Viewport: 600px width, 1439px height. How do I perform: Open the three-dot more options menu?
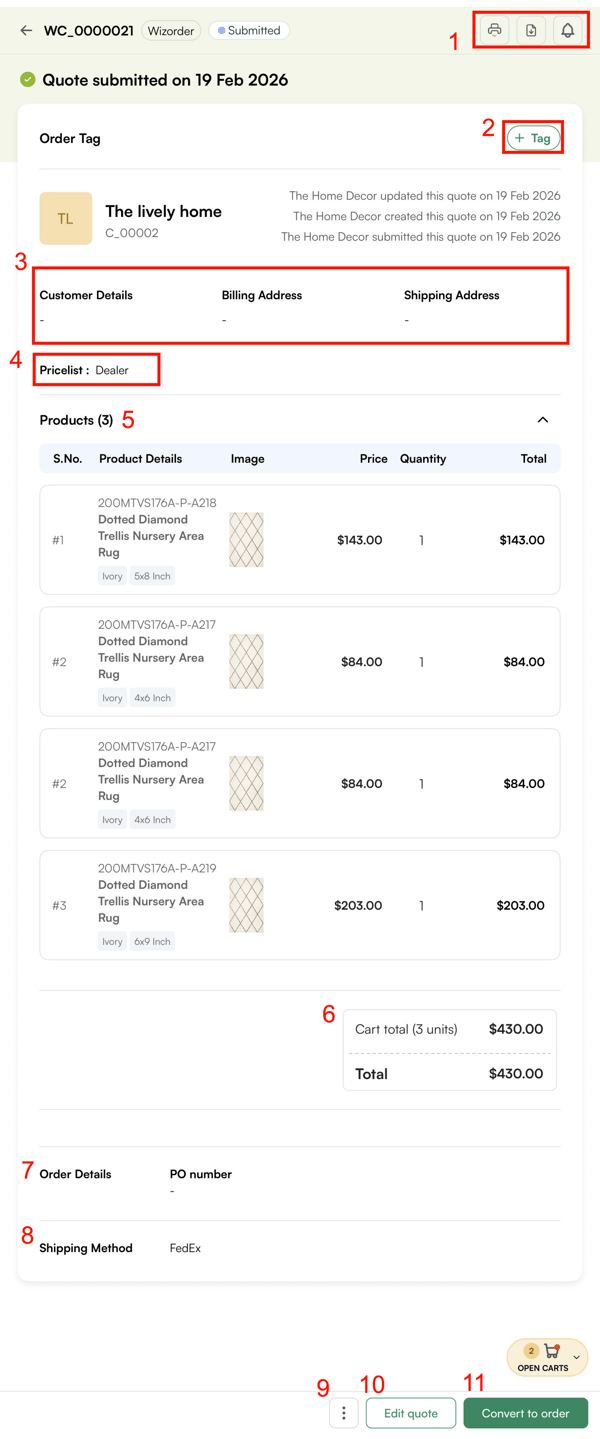[344, 1413]
